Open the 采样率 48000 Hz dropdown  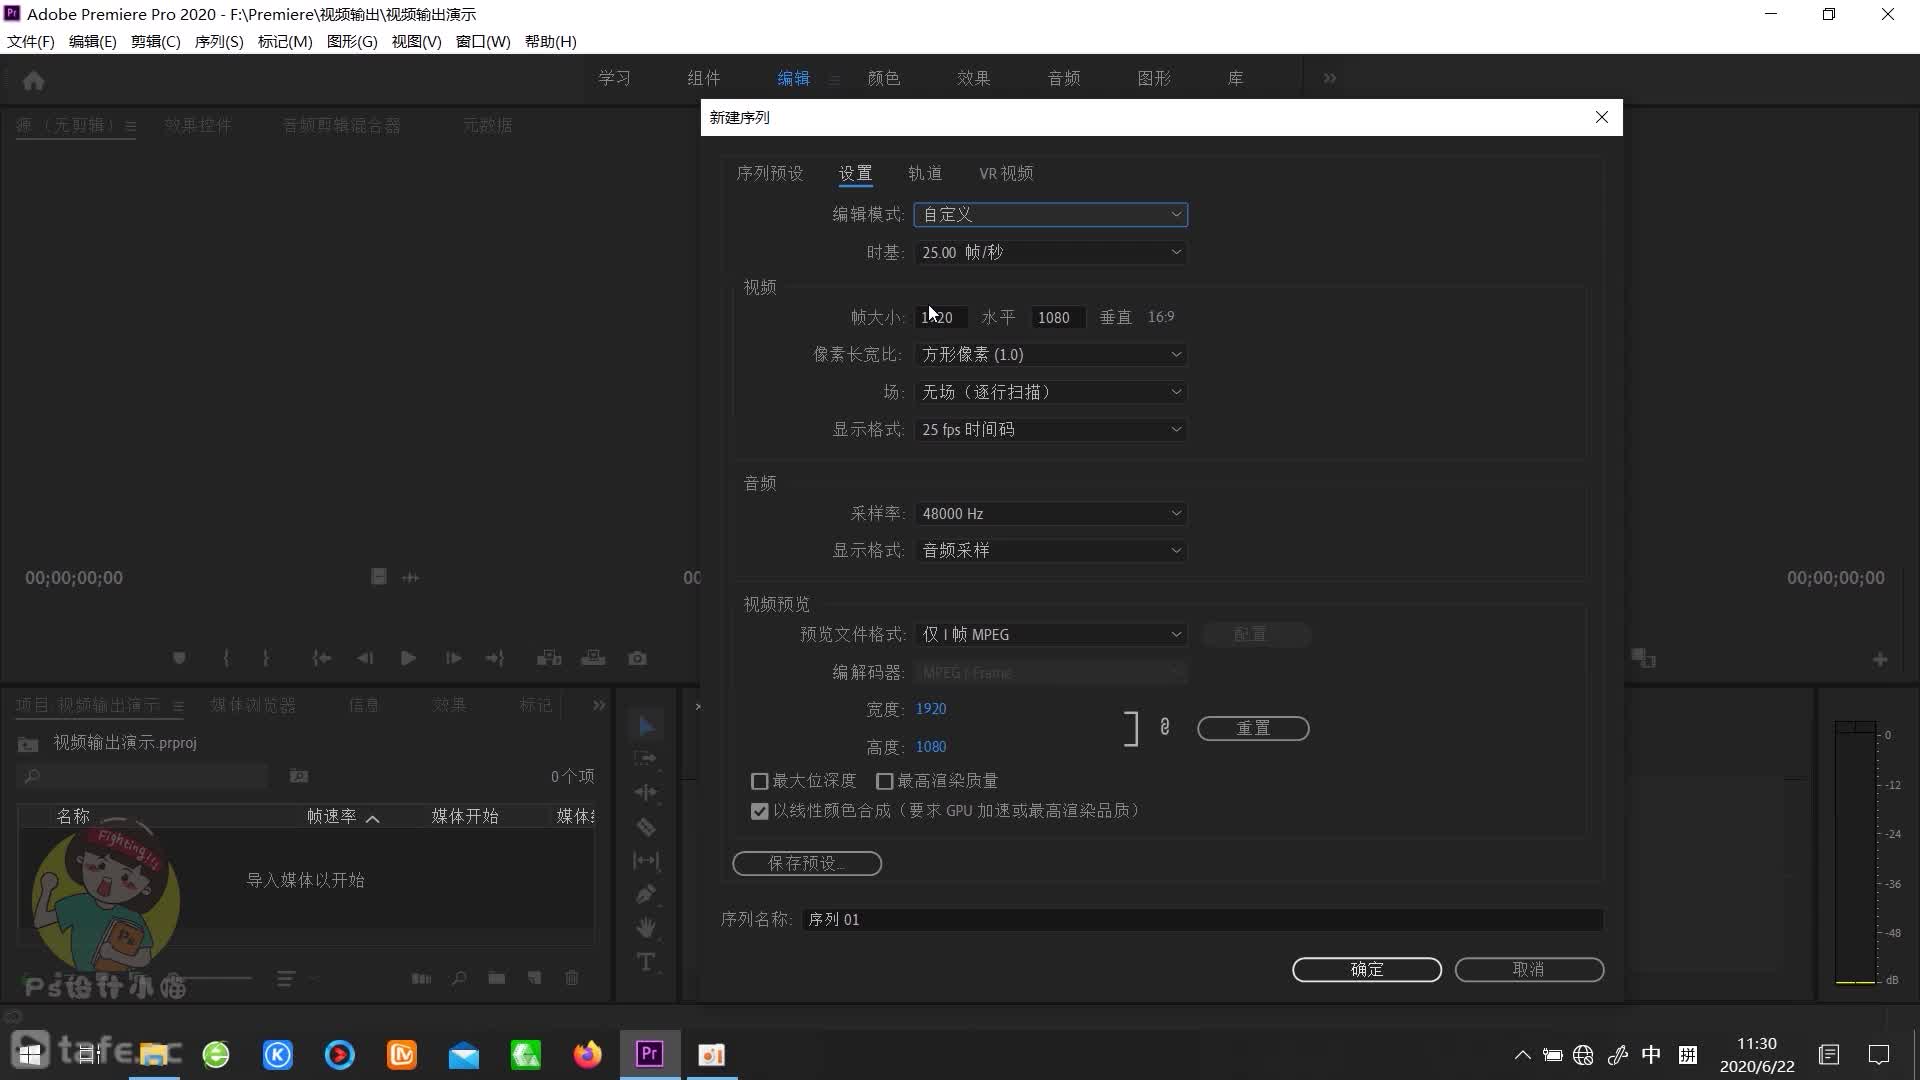click(x=1050, y=513)
